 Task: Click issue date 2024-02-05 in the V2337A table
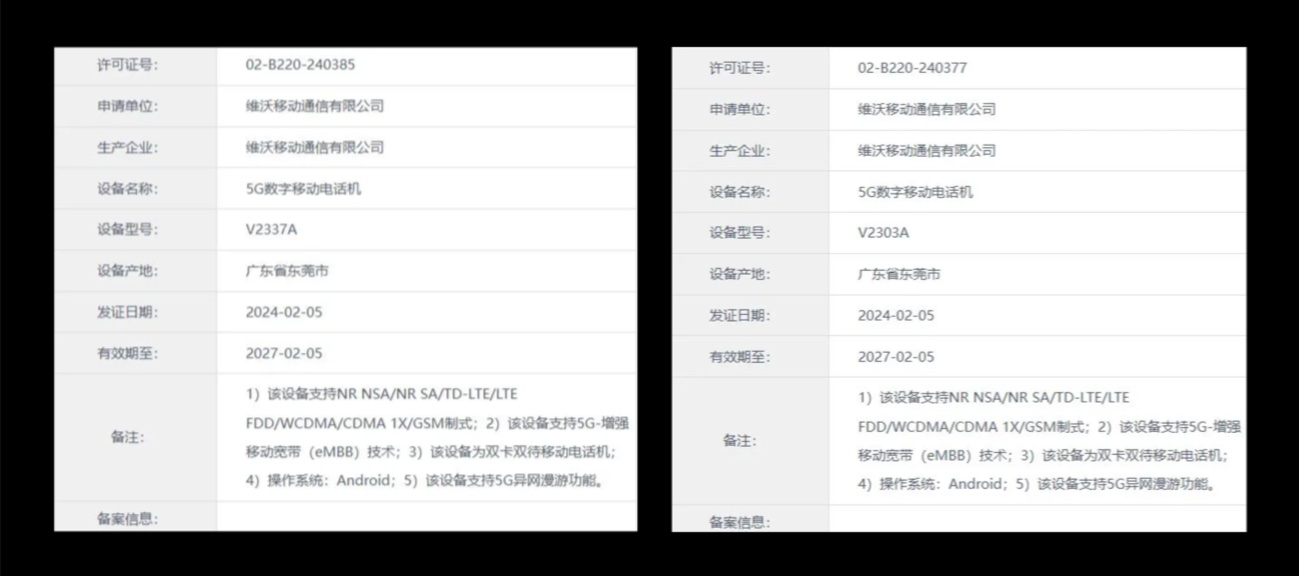point(284,312)
